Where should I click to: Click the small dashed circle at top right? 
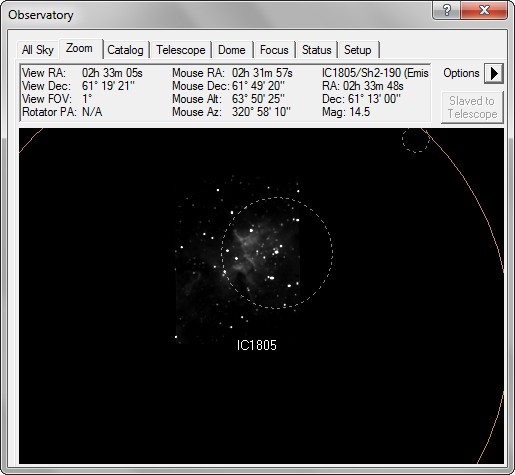click(416, 140)
